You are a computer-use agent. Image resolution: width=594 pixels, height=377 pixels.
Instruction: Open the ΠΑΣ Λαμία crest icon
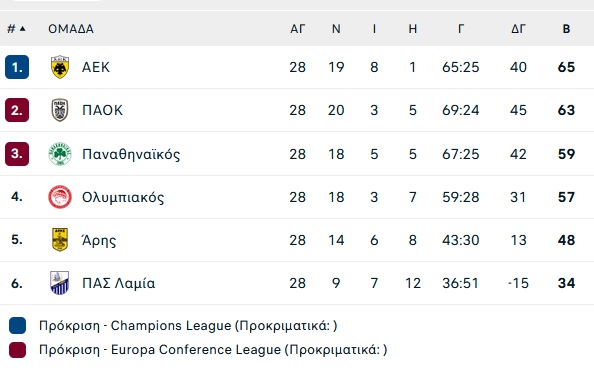click(x=60, y=283)
